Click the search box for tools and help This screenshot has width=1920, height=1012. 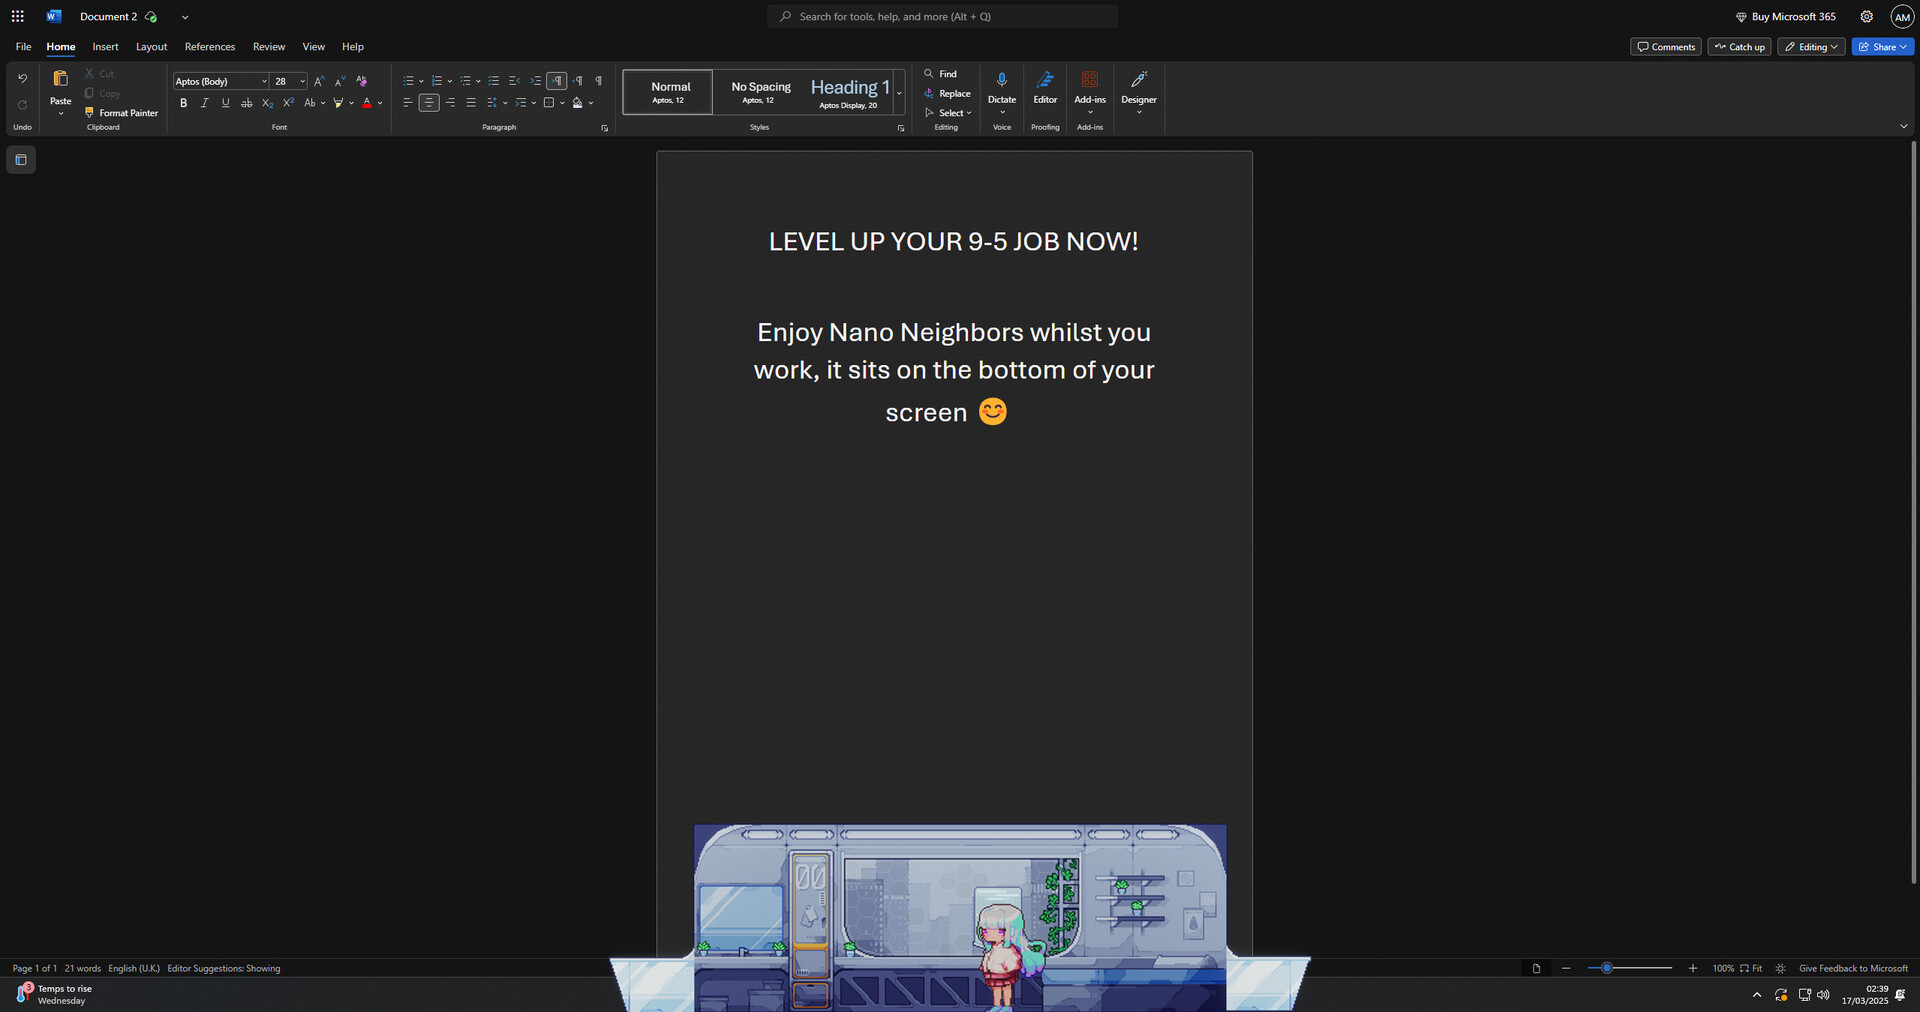point(942,16)
